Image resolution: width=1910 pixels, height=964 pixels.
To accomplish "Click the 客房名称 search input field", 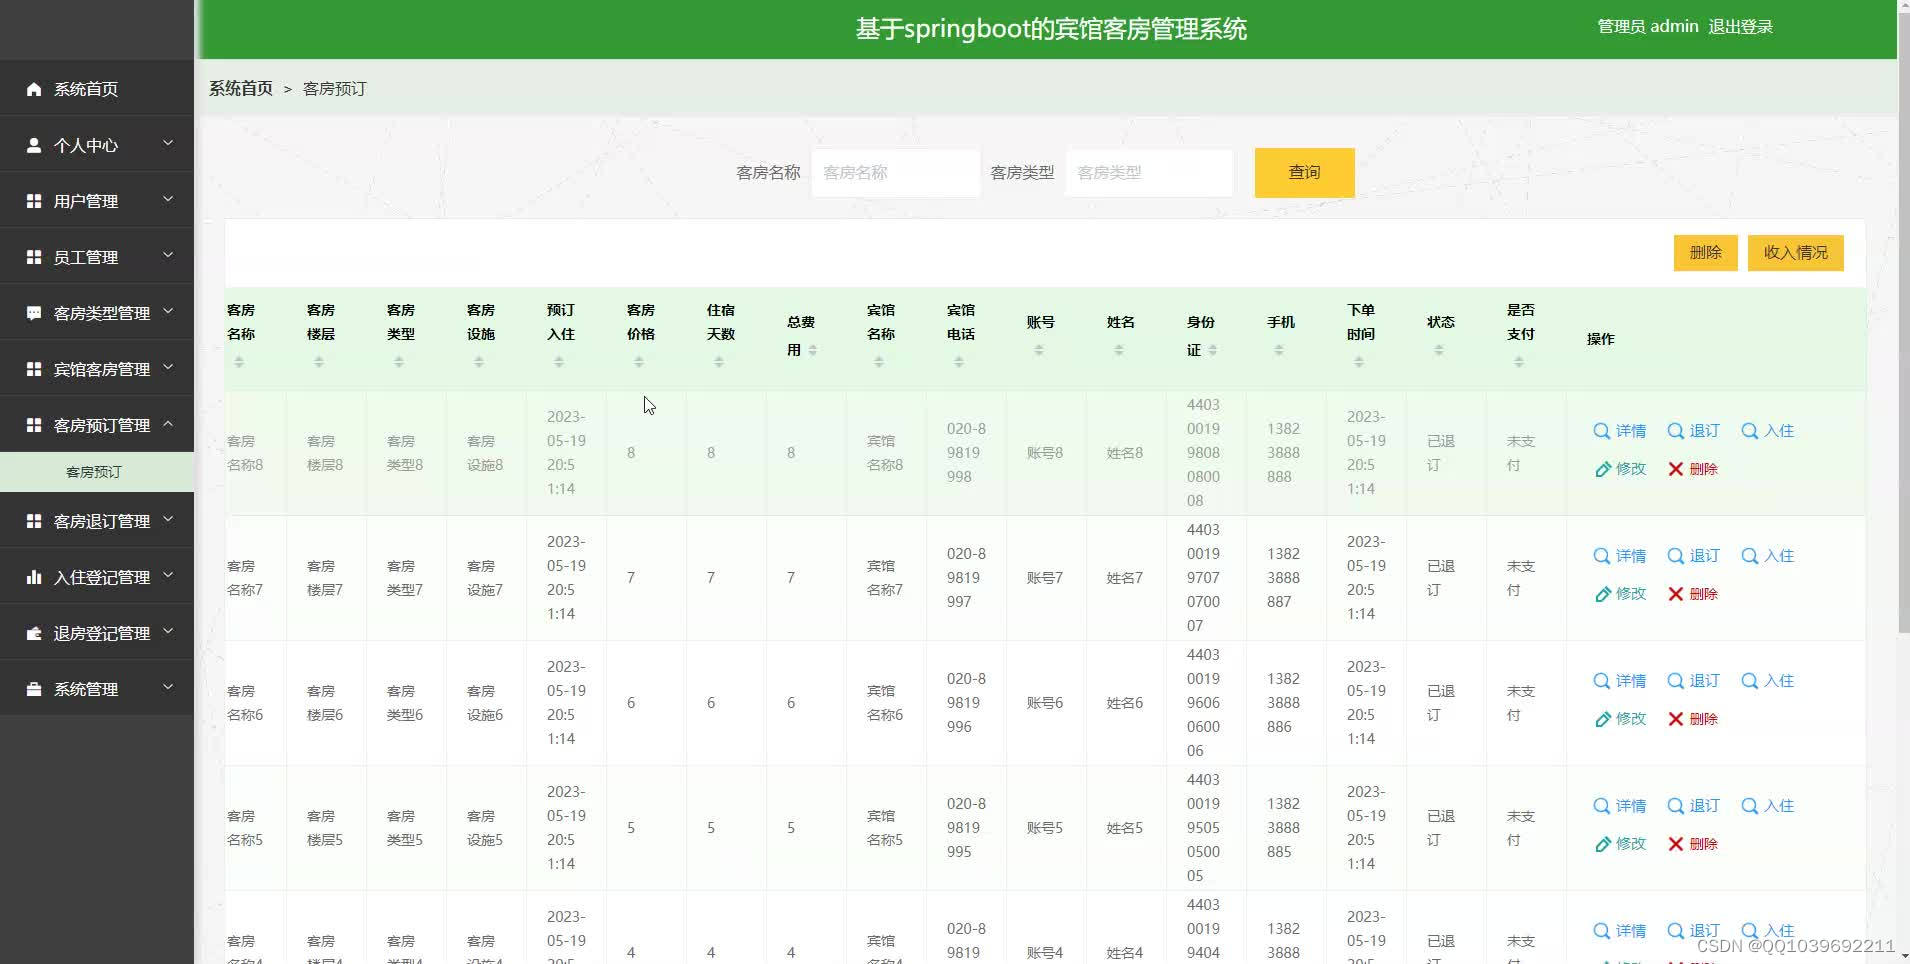I will [x=895, y=173].
